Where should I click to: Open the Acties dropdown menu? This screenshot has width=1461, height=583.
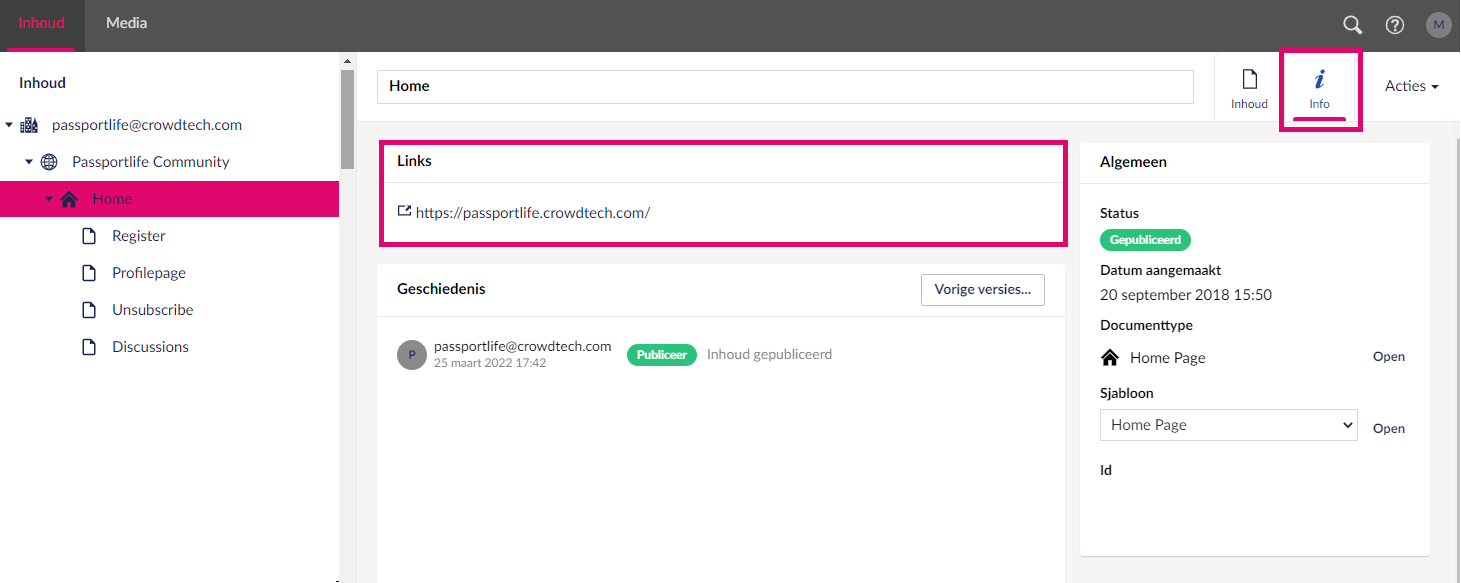(x=1411, y=87)
